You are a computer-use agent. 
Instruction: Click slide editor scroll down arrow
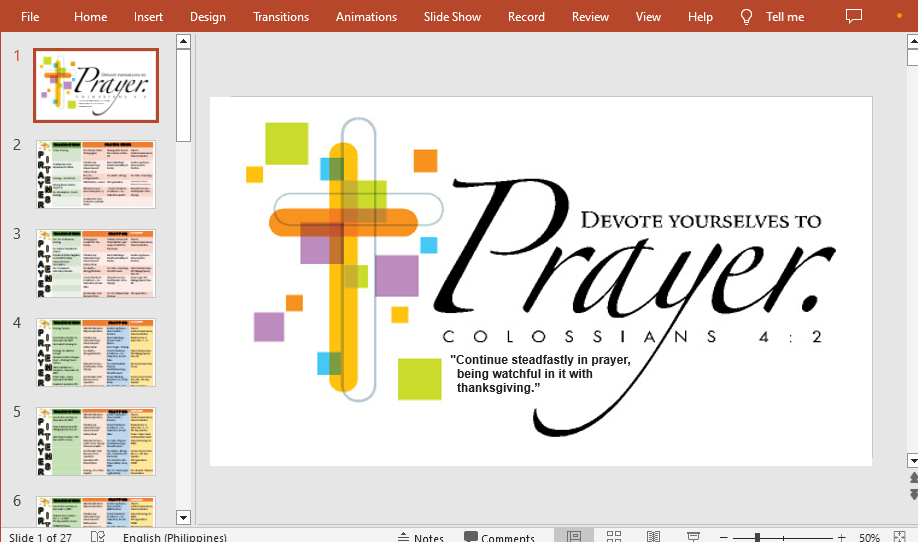tap(913, 461)
